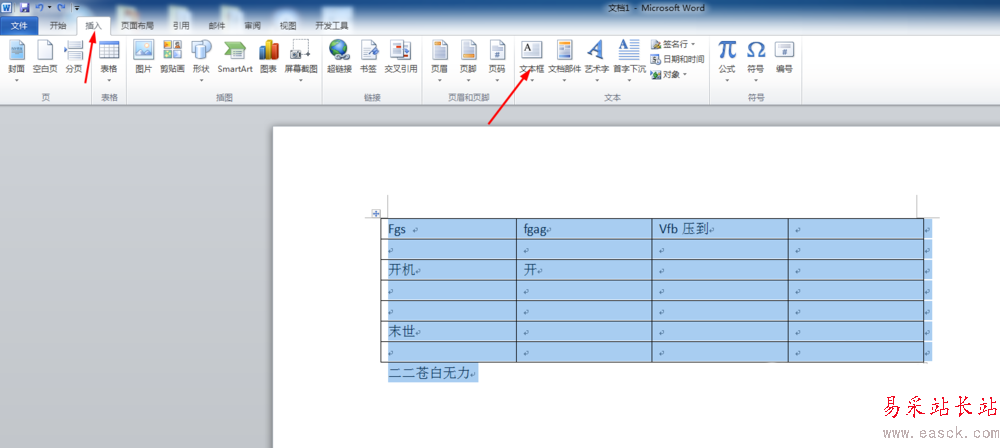Insert a cross-reference (交叉引用)

401,56
